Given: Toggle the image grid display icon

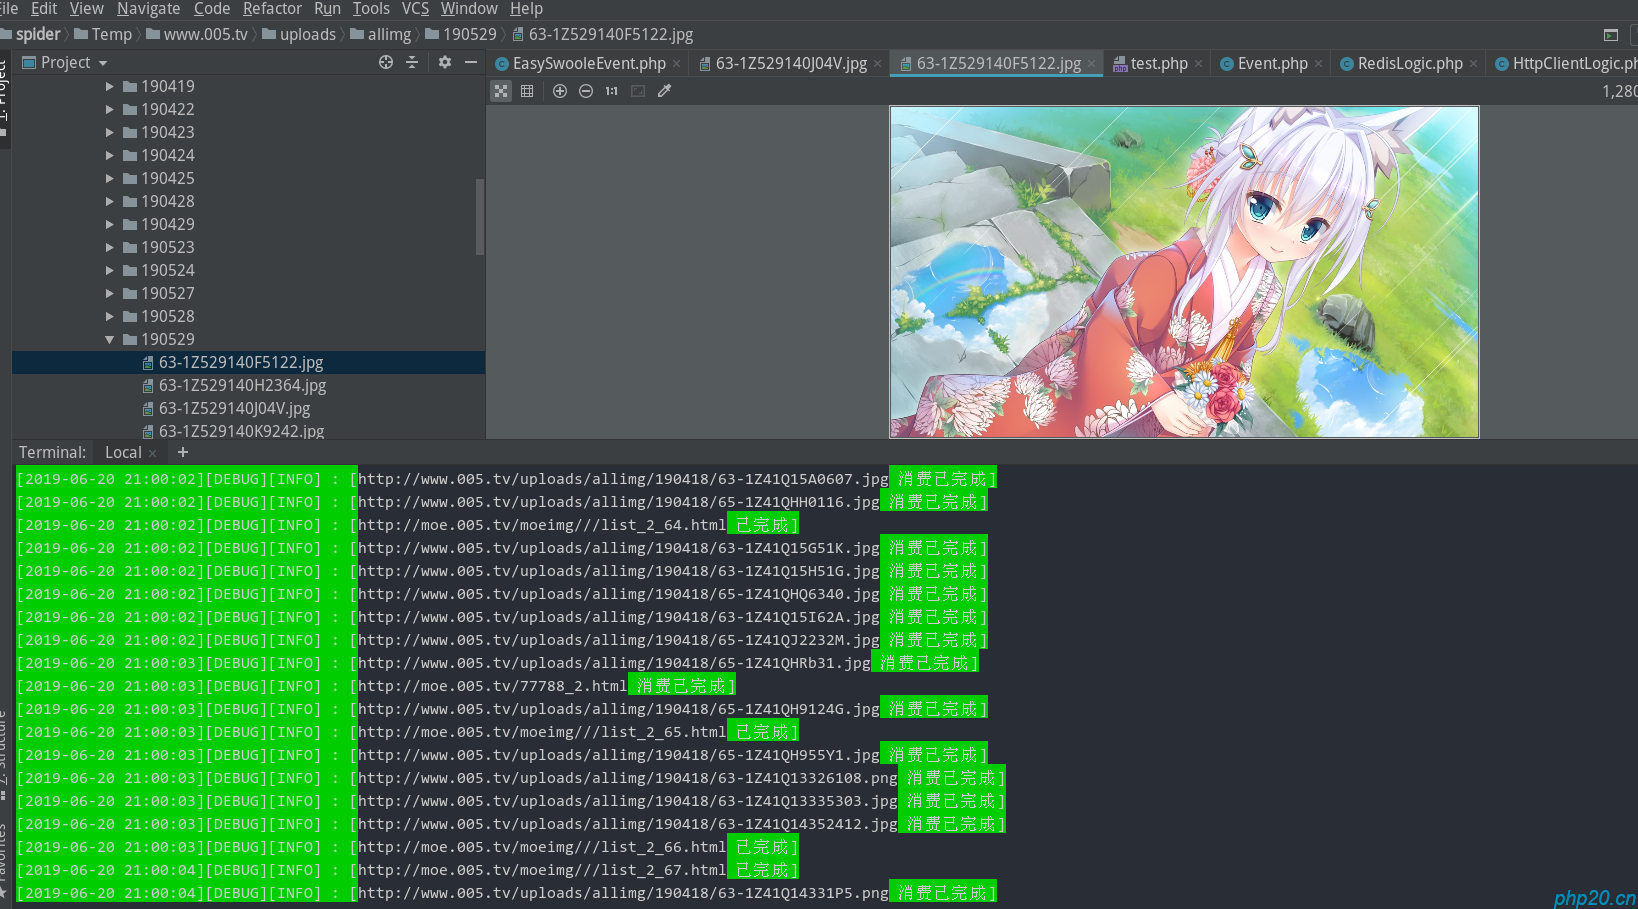Looking at the screenshot, I should (527, 91).
